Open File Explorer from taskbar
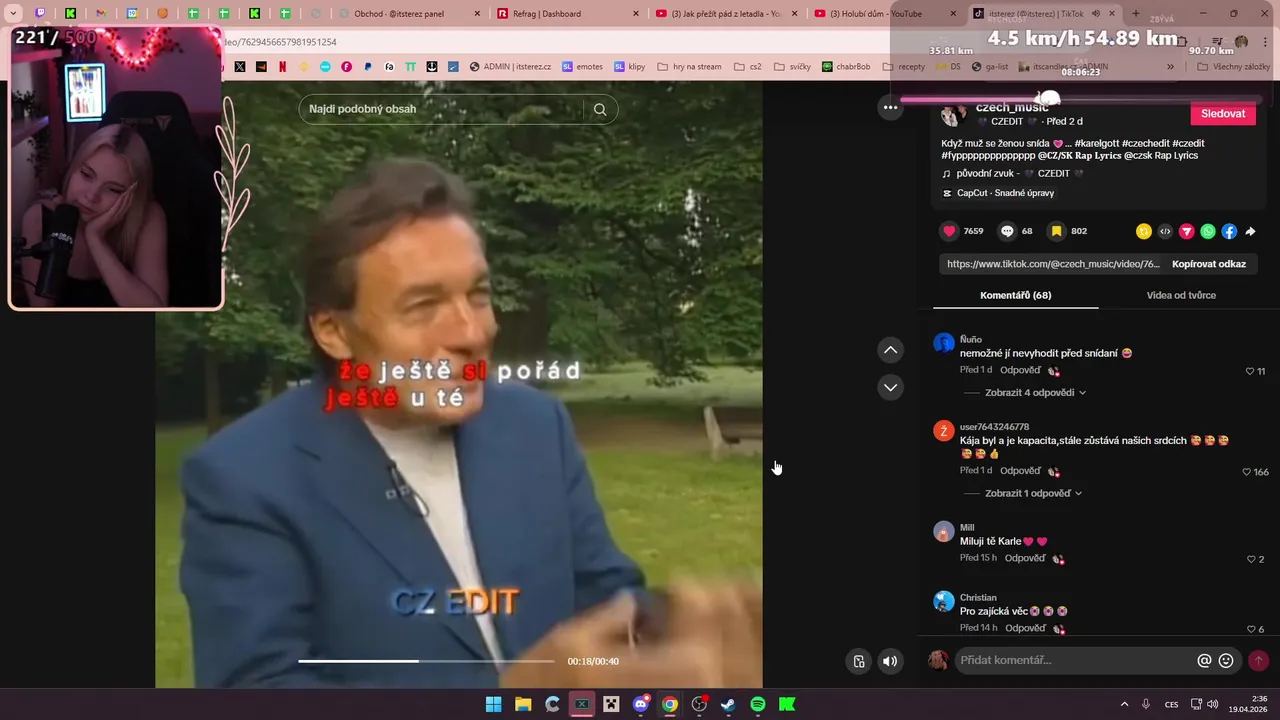The image size is (1280, 720). (523, 704)
